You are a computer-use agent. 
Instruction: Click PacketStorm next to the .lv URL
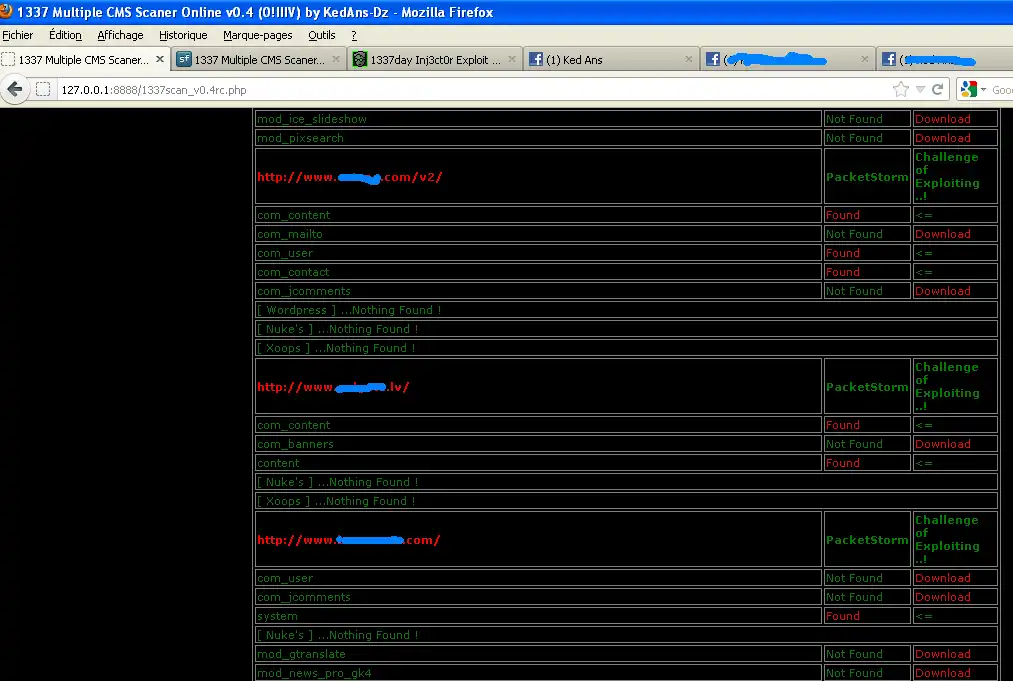(x=867, y=387)
